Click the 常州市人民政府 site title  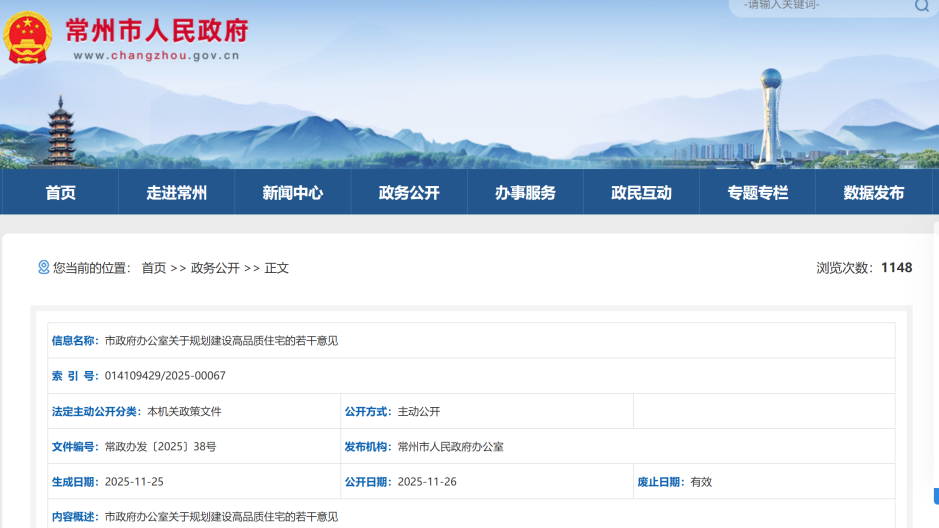point(157,30)
